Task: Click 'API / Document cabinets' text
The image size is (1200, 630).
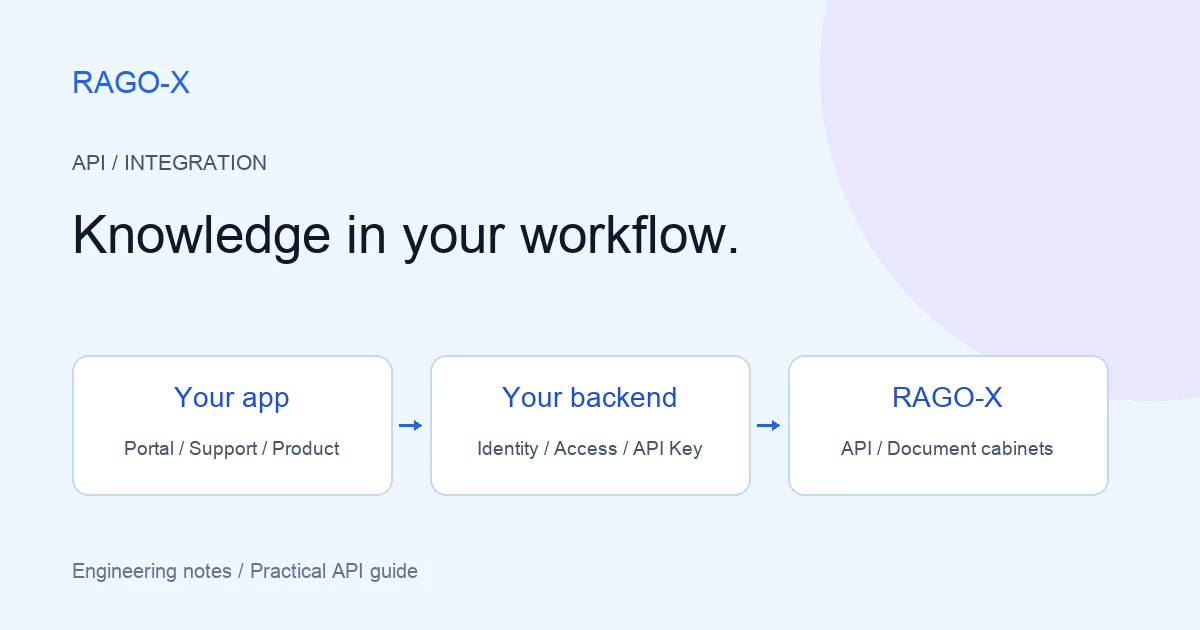Action: 947,448
